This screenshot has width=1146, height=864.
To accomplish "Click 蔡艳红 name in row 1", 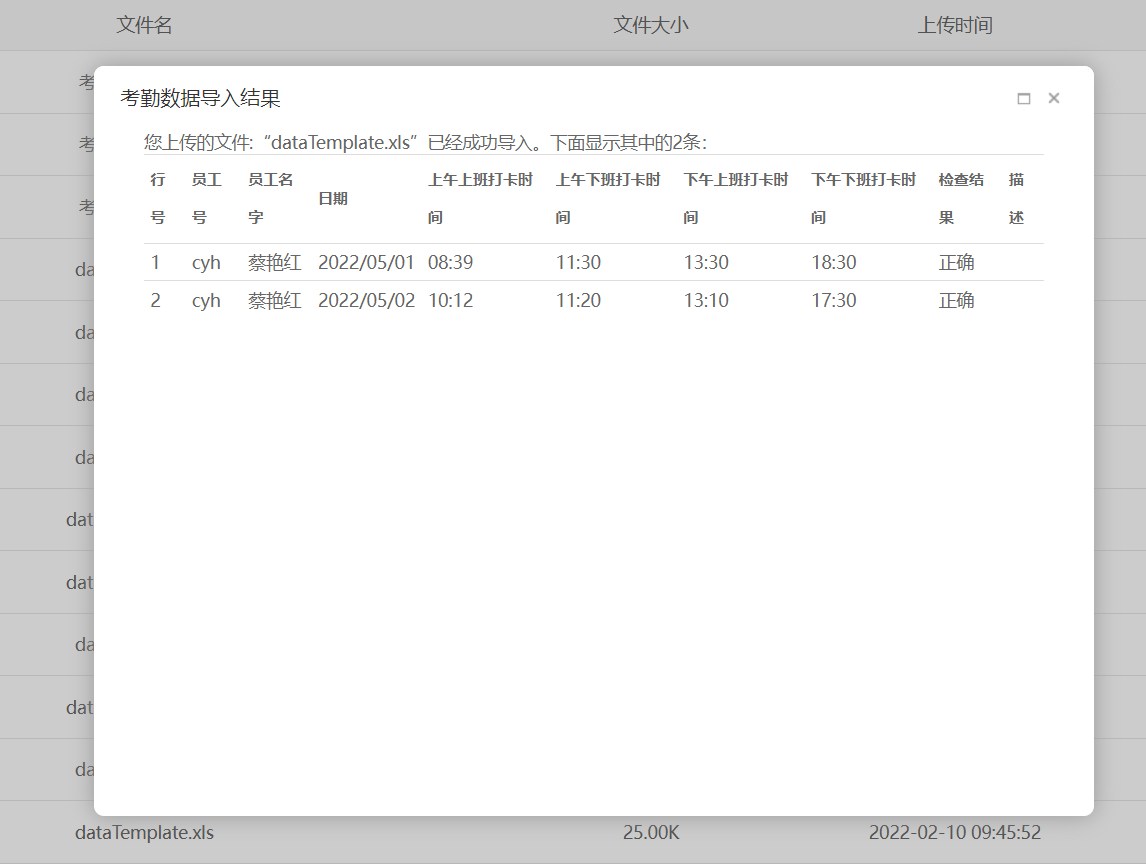I will pyautogui.click(x=274, y=262).
